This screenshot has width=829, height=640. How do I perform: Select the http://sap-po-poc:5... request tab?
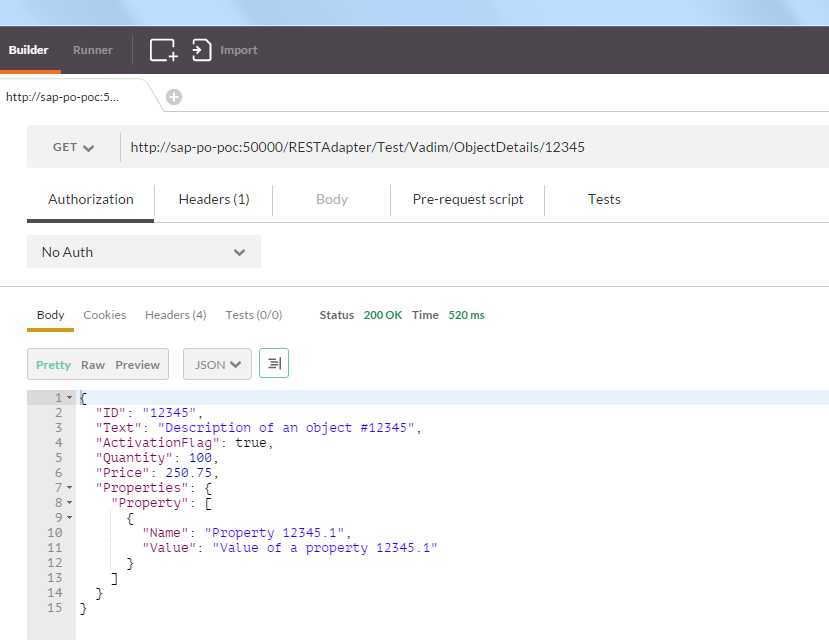pos(62,97)
